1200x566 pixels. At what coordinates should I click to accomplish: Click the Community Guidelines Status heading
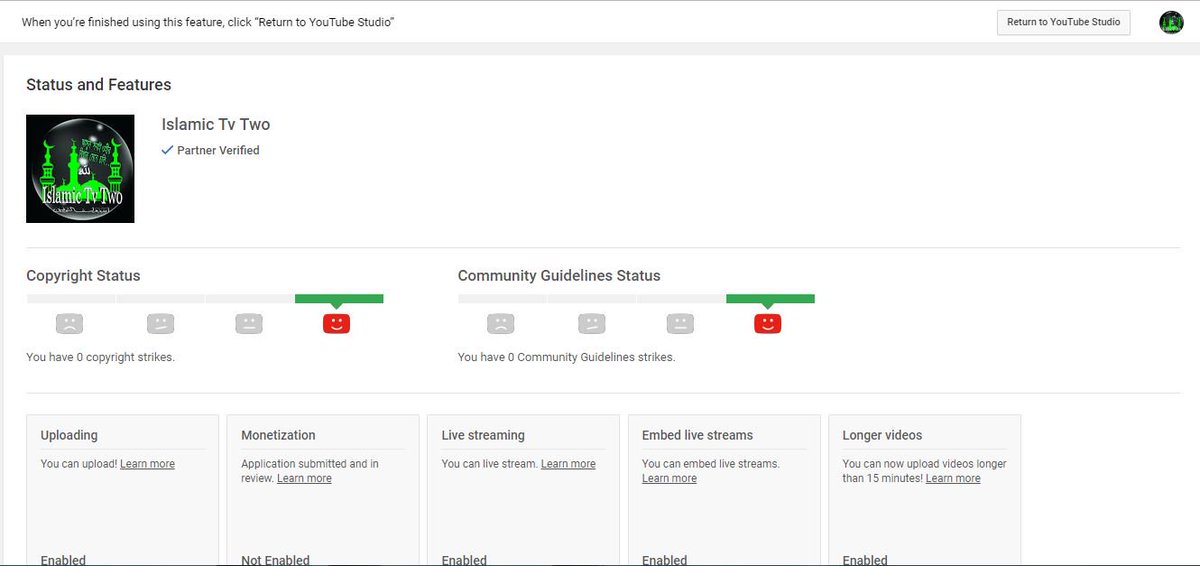(559, 275)
